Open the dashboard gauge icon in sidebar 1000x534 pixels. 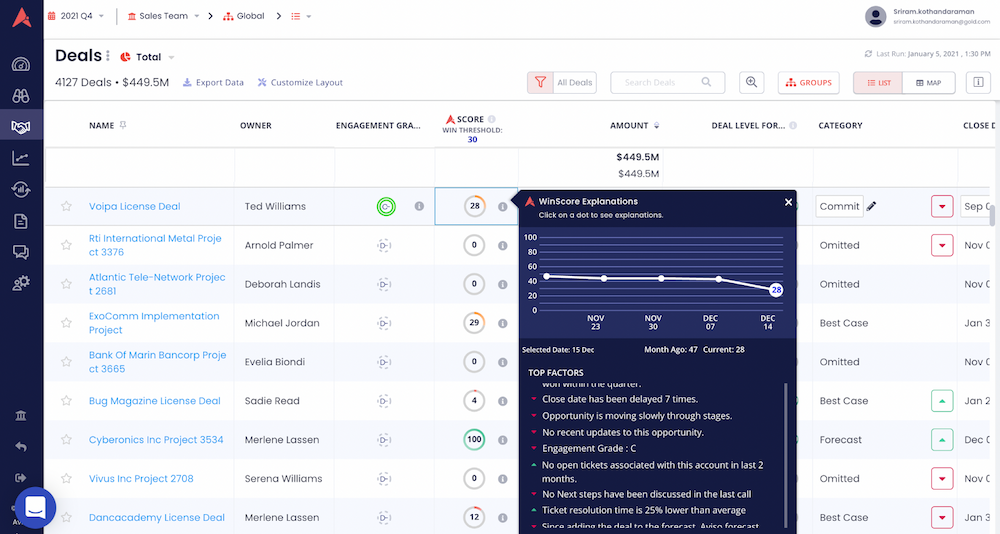[x=20, y=64]
